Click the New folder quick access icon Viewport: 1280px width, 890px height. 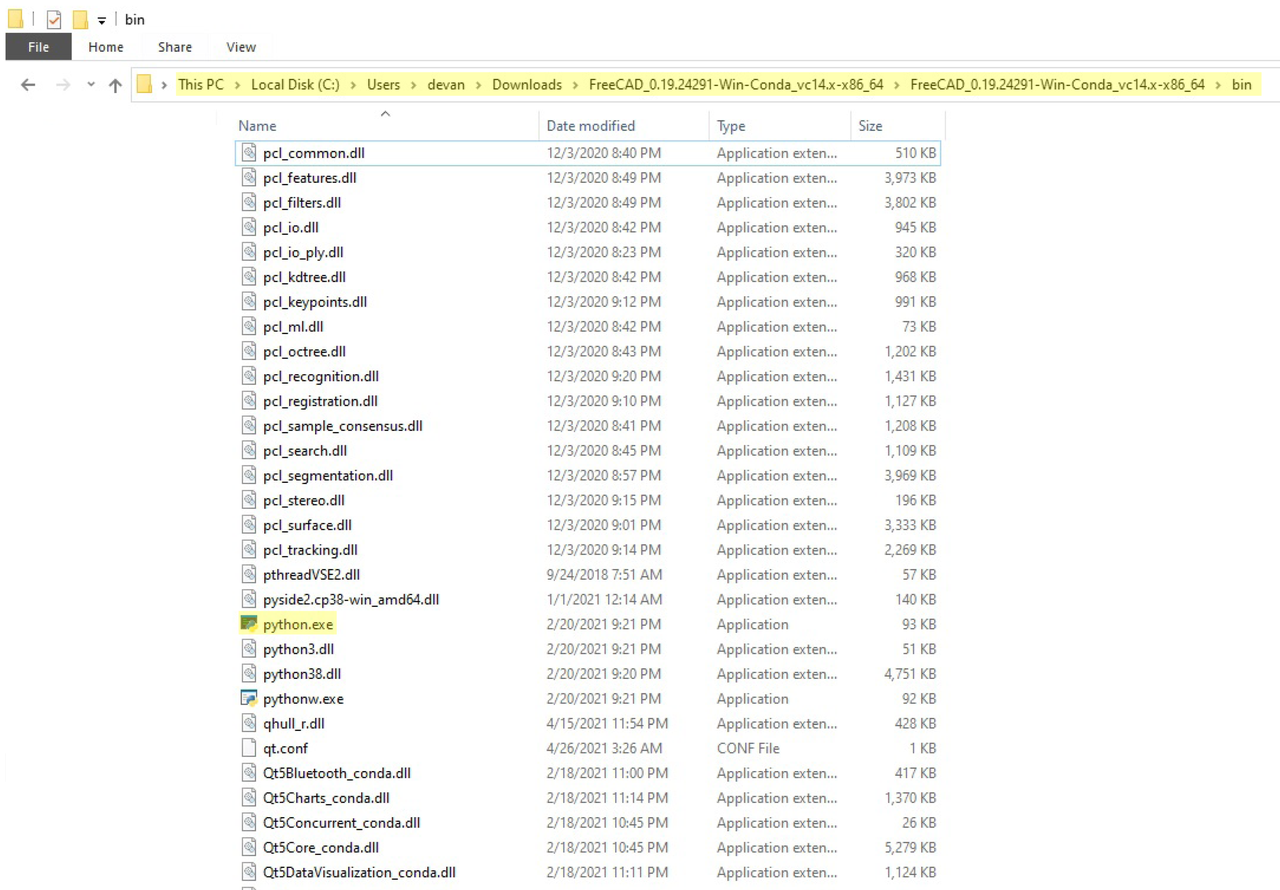point(80,19)
